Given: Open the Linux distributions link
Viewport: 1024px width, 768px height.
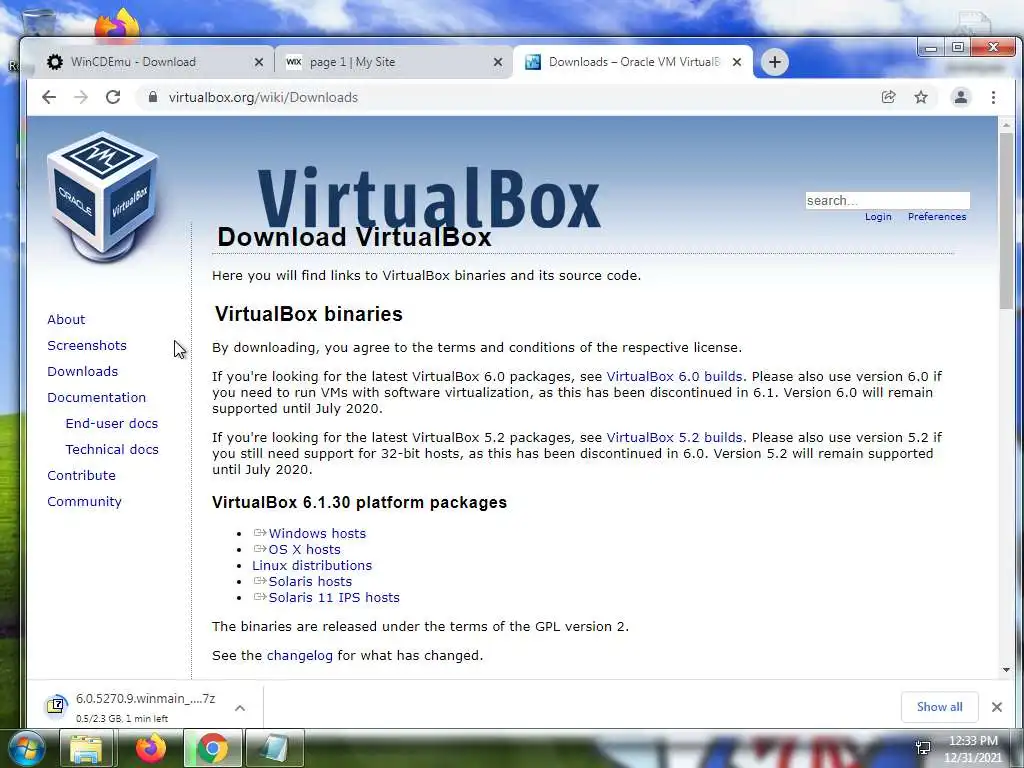Looking at the screenshot, I should (x=312, y=566).
